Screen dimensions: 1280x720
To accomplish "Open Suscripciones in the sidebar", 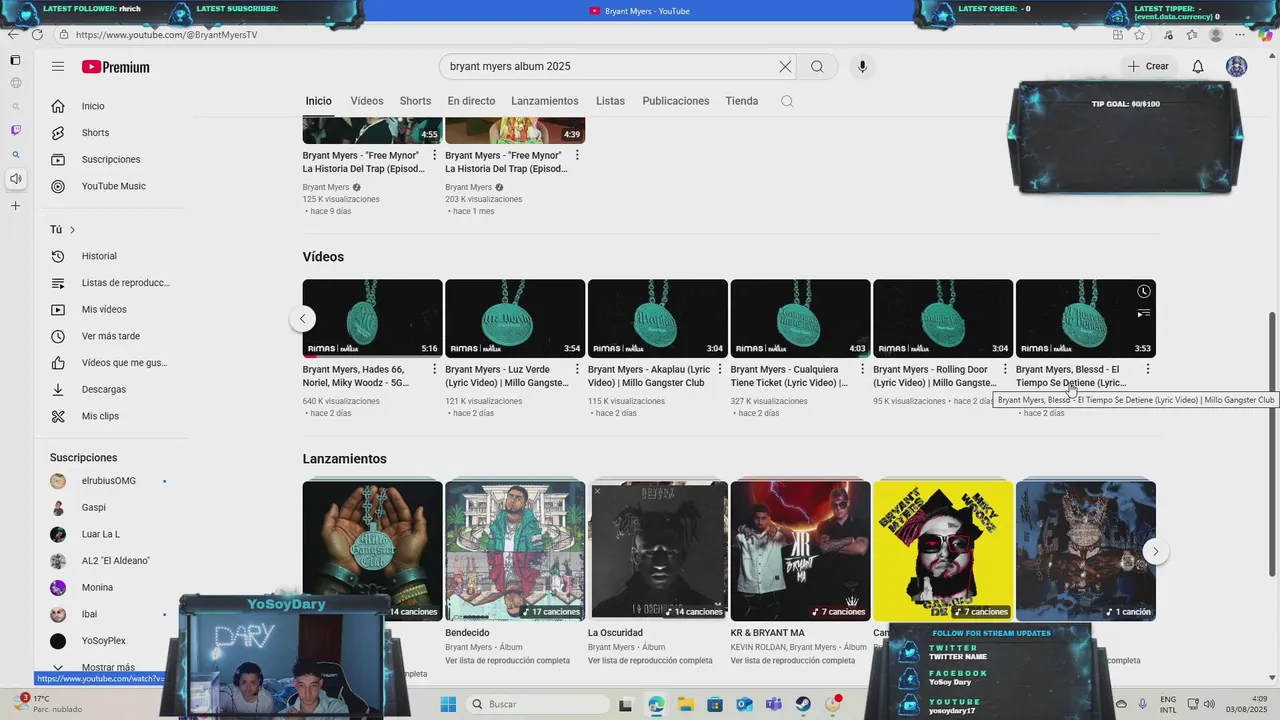I will tap(110, 160).
